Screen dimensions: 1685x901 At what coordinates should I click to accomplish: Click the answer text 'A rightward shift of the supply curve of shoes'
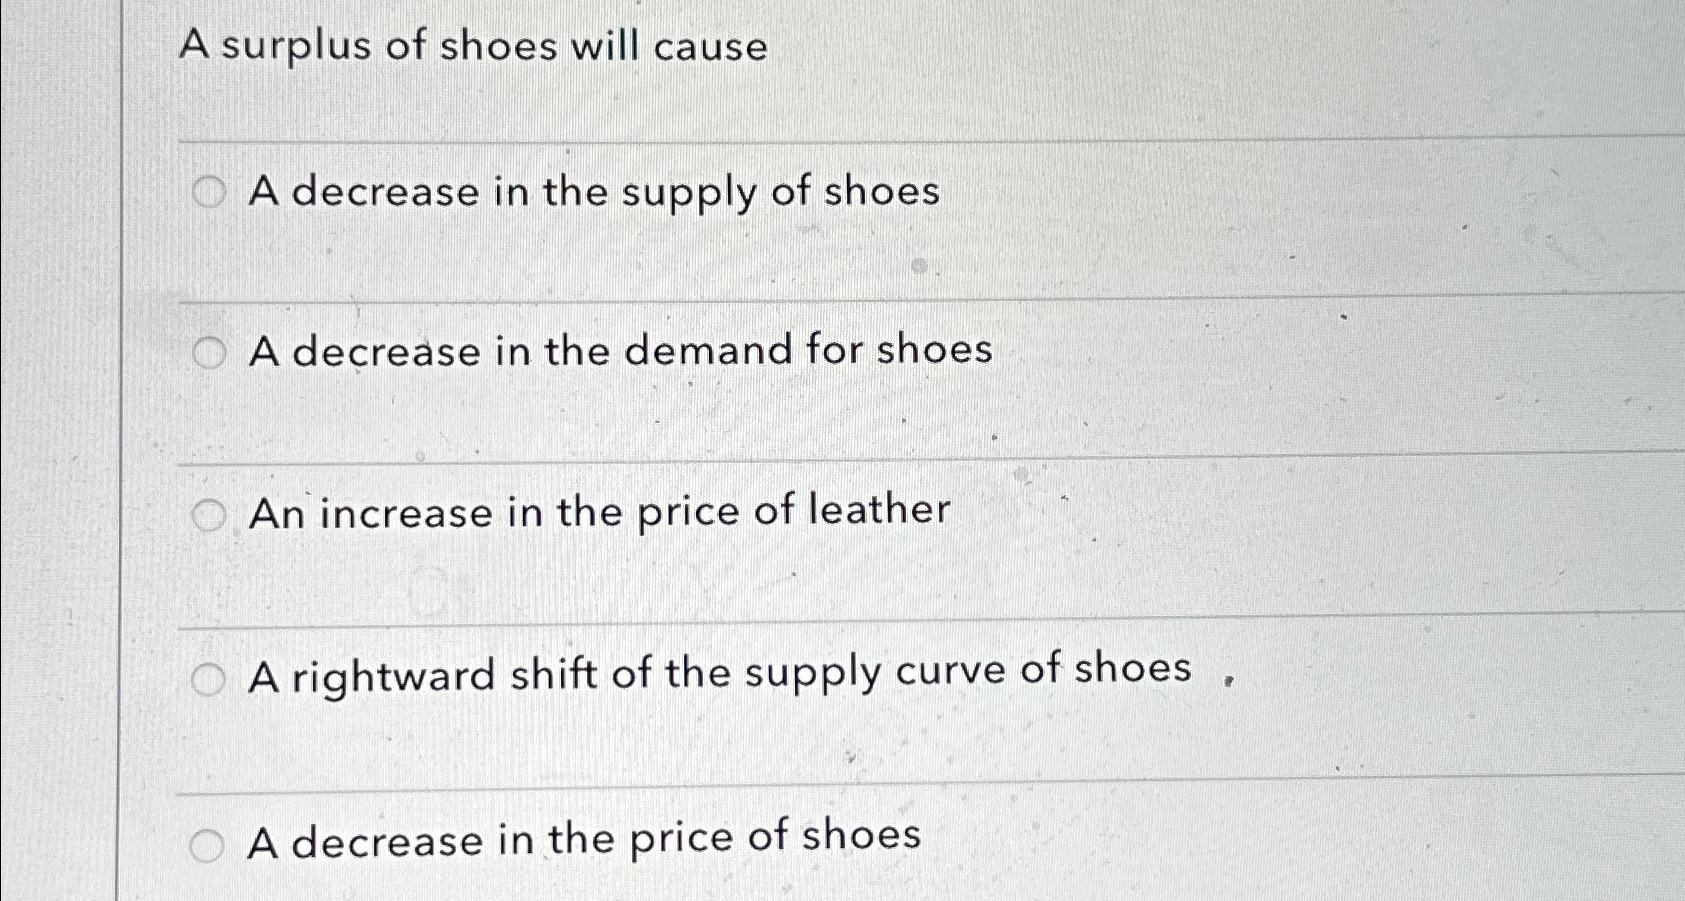[720, 672]
